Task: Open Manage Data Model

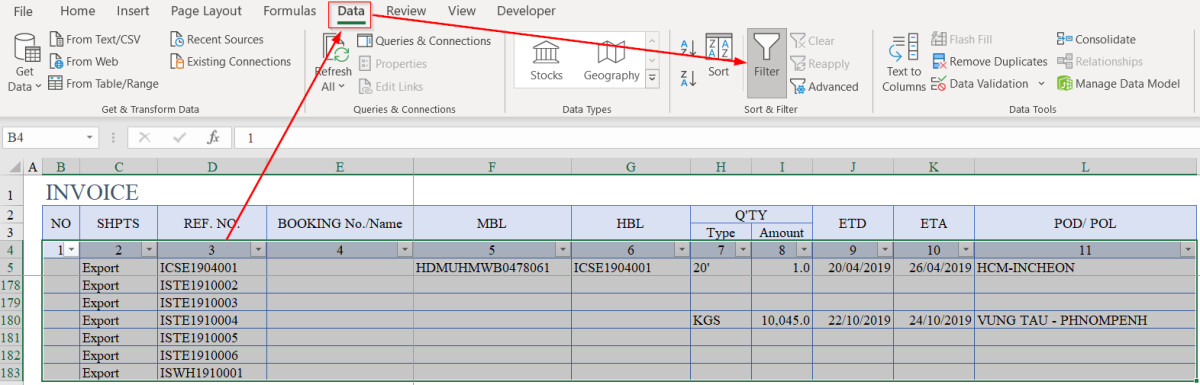Action: point(1118,84)
